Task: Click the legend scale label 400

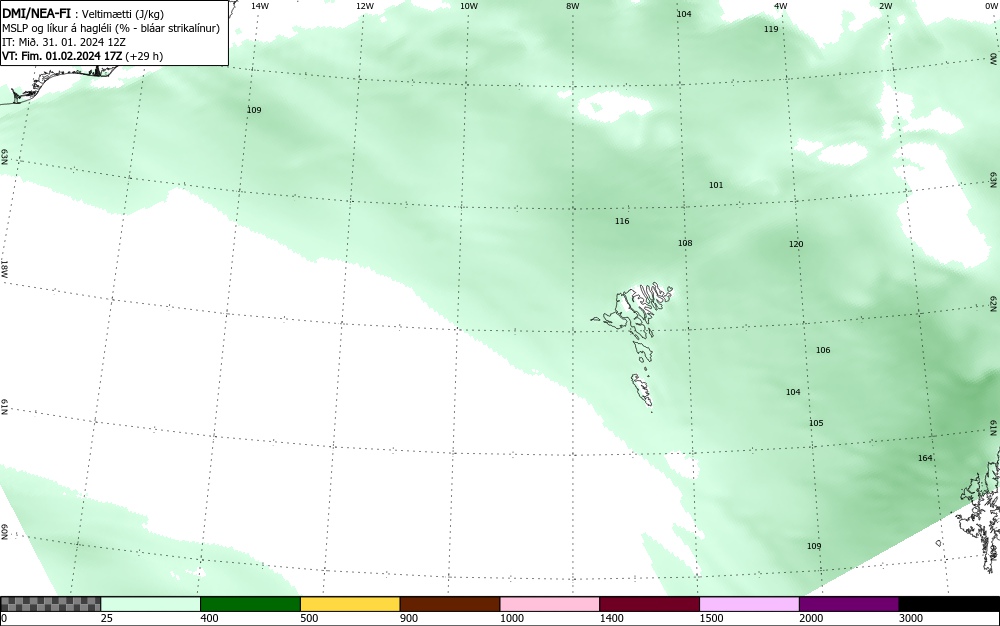Action: point(209,618)
